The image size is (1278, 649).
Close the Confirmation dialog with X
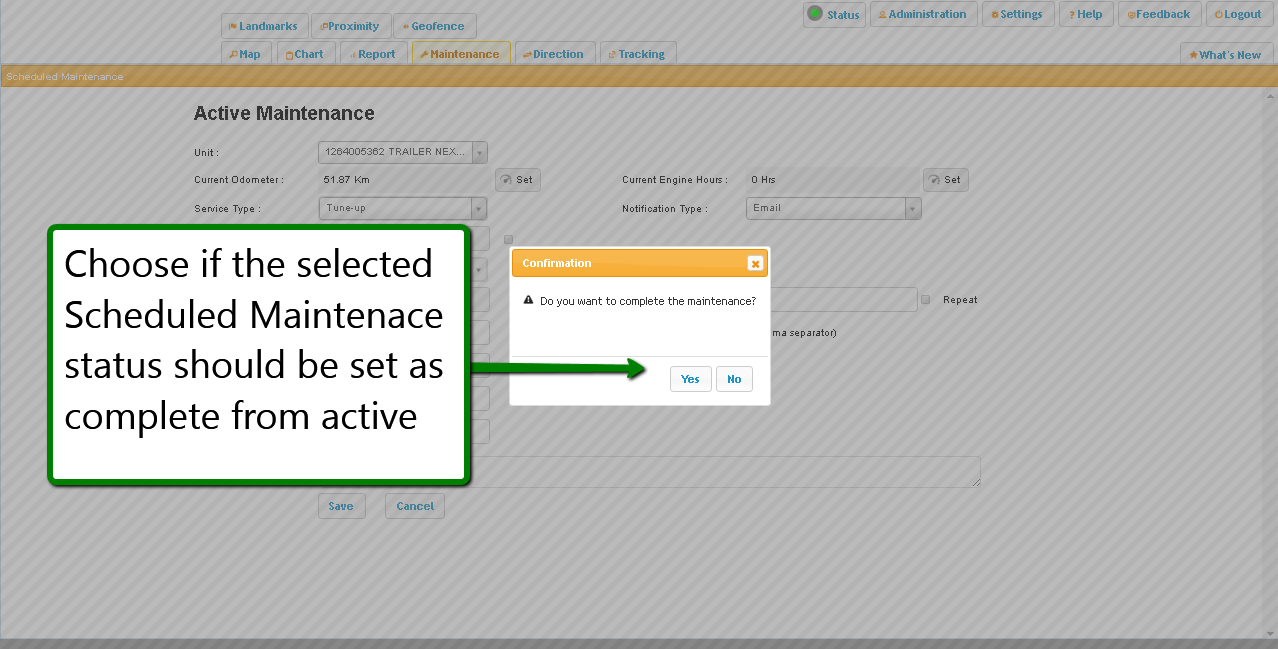755,263
